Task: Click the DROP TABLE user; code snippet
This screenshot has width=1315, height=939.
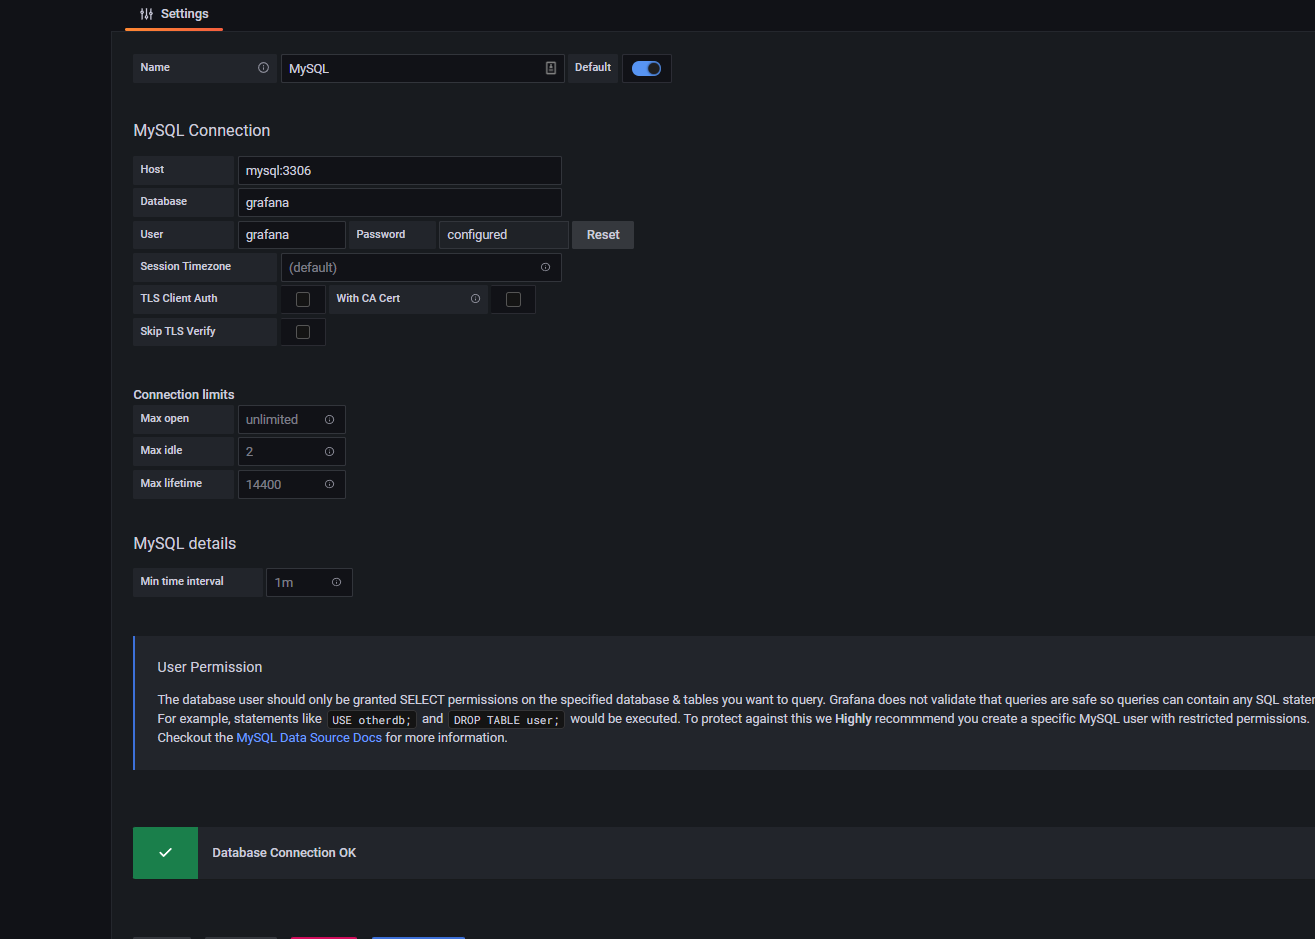Action: [x=506, y=720]
